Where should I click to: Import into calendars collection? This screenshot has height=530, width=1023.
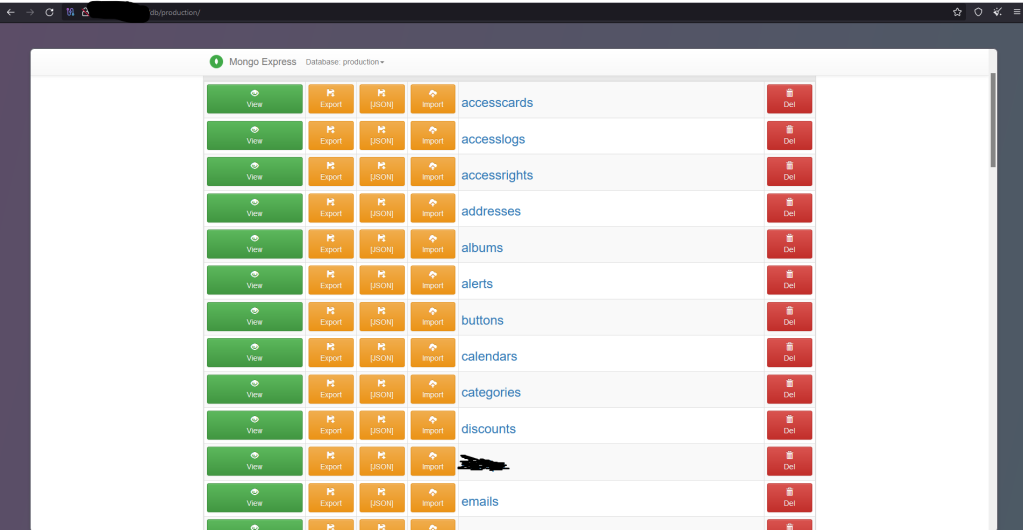pos(433,352)
